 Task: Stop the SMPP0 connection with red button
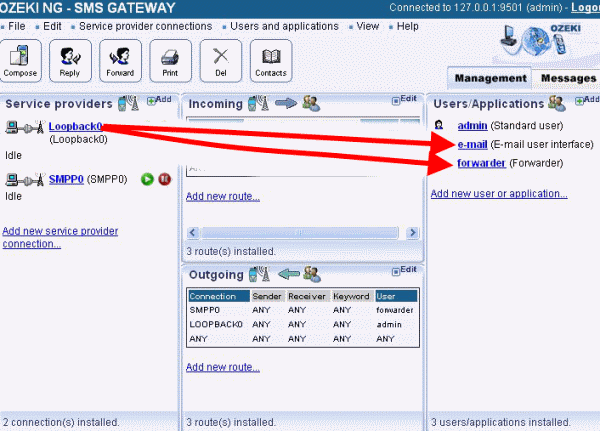[165, 179]
